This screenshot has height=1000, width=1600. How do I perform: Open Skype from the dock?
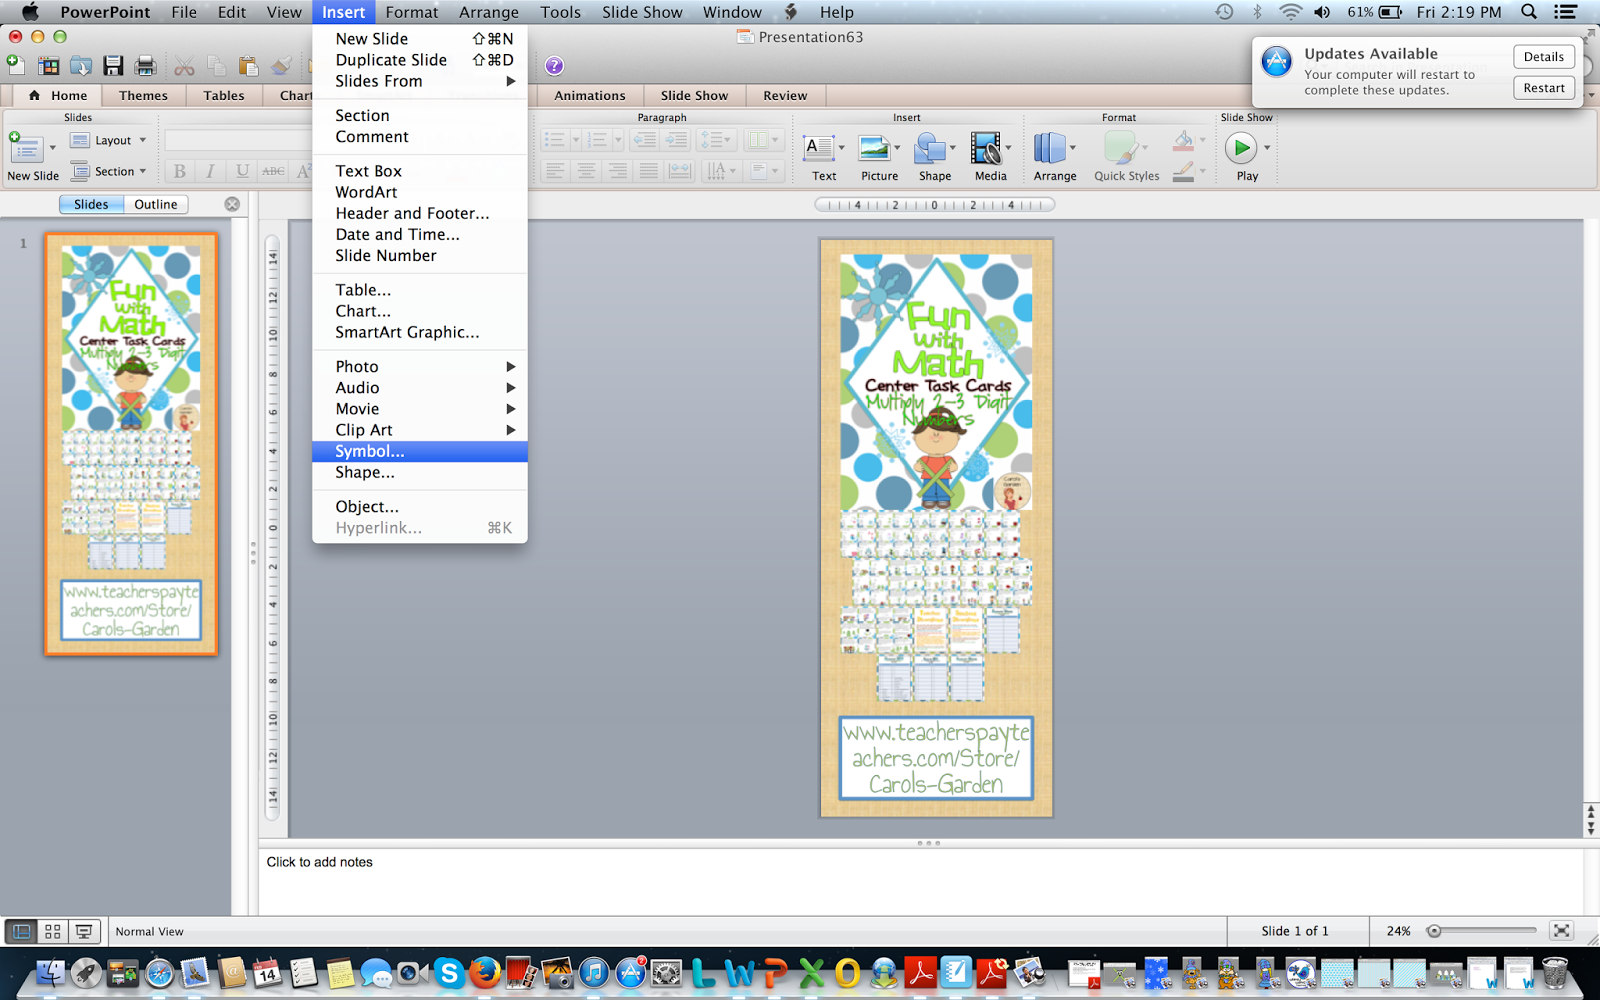tap(449, 972)
